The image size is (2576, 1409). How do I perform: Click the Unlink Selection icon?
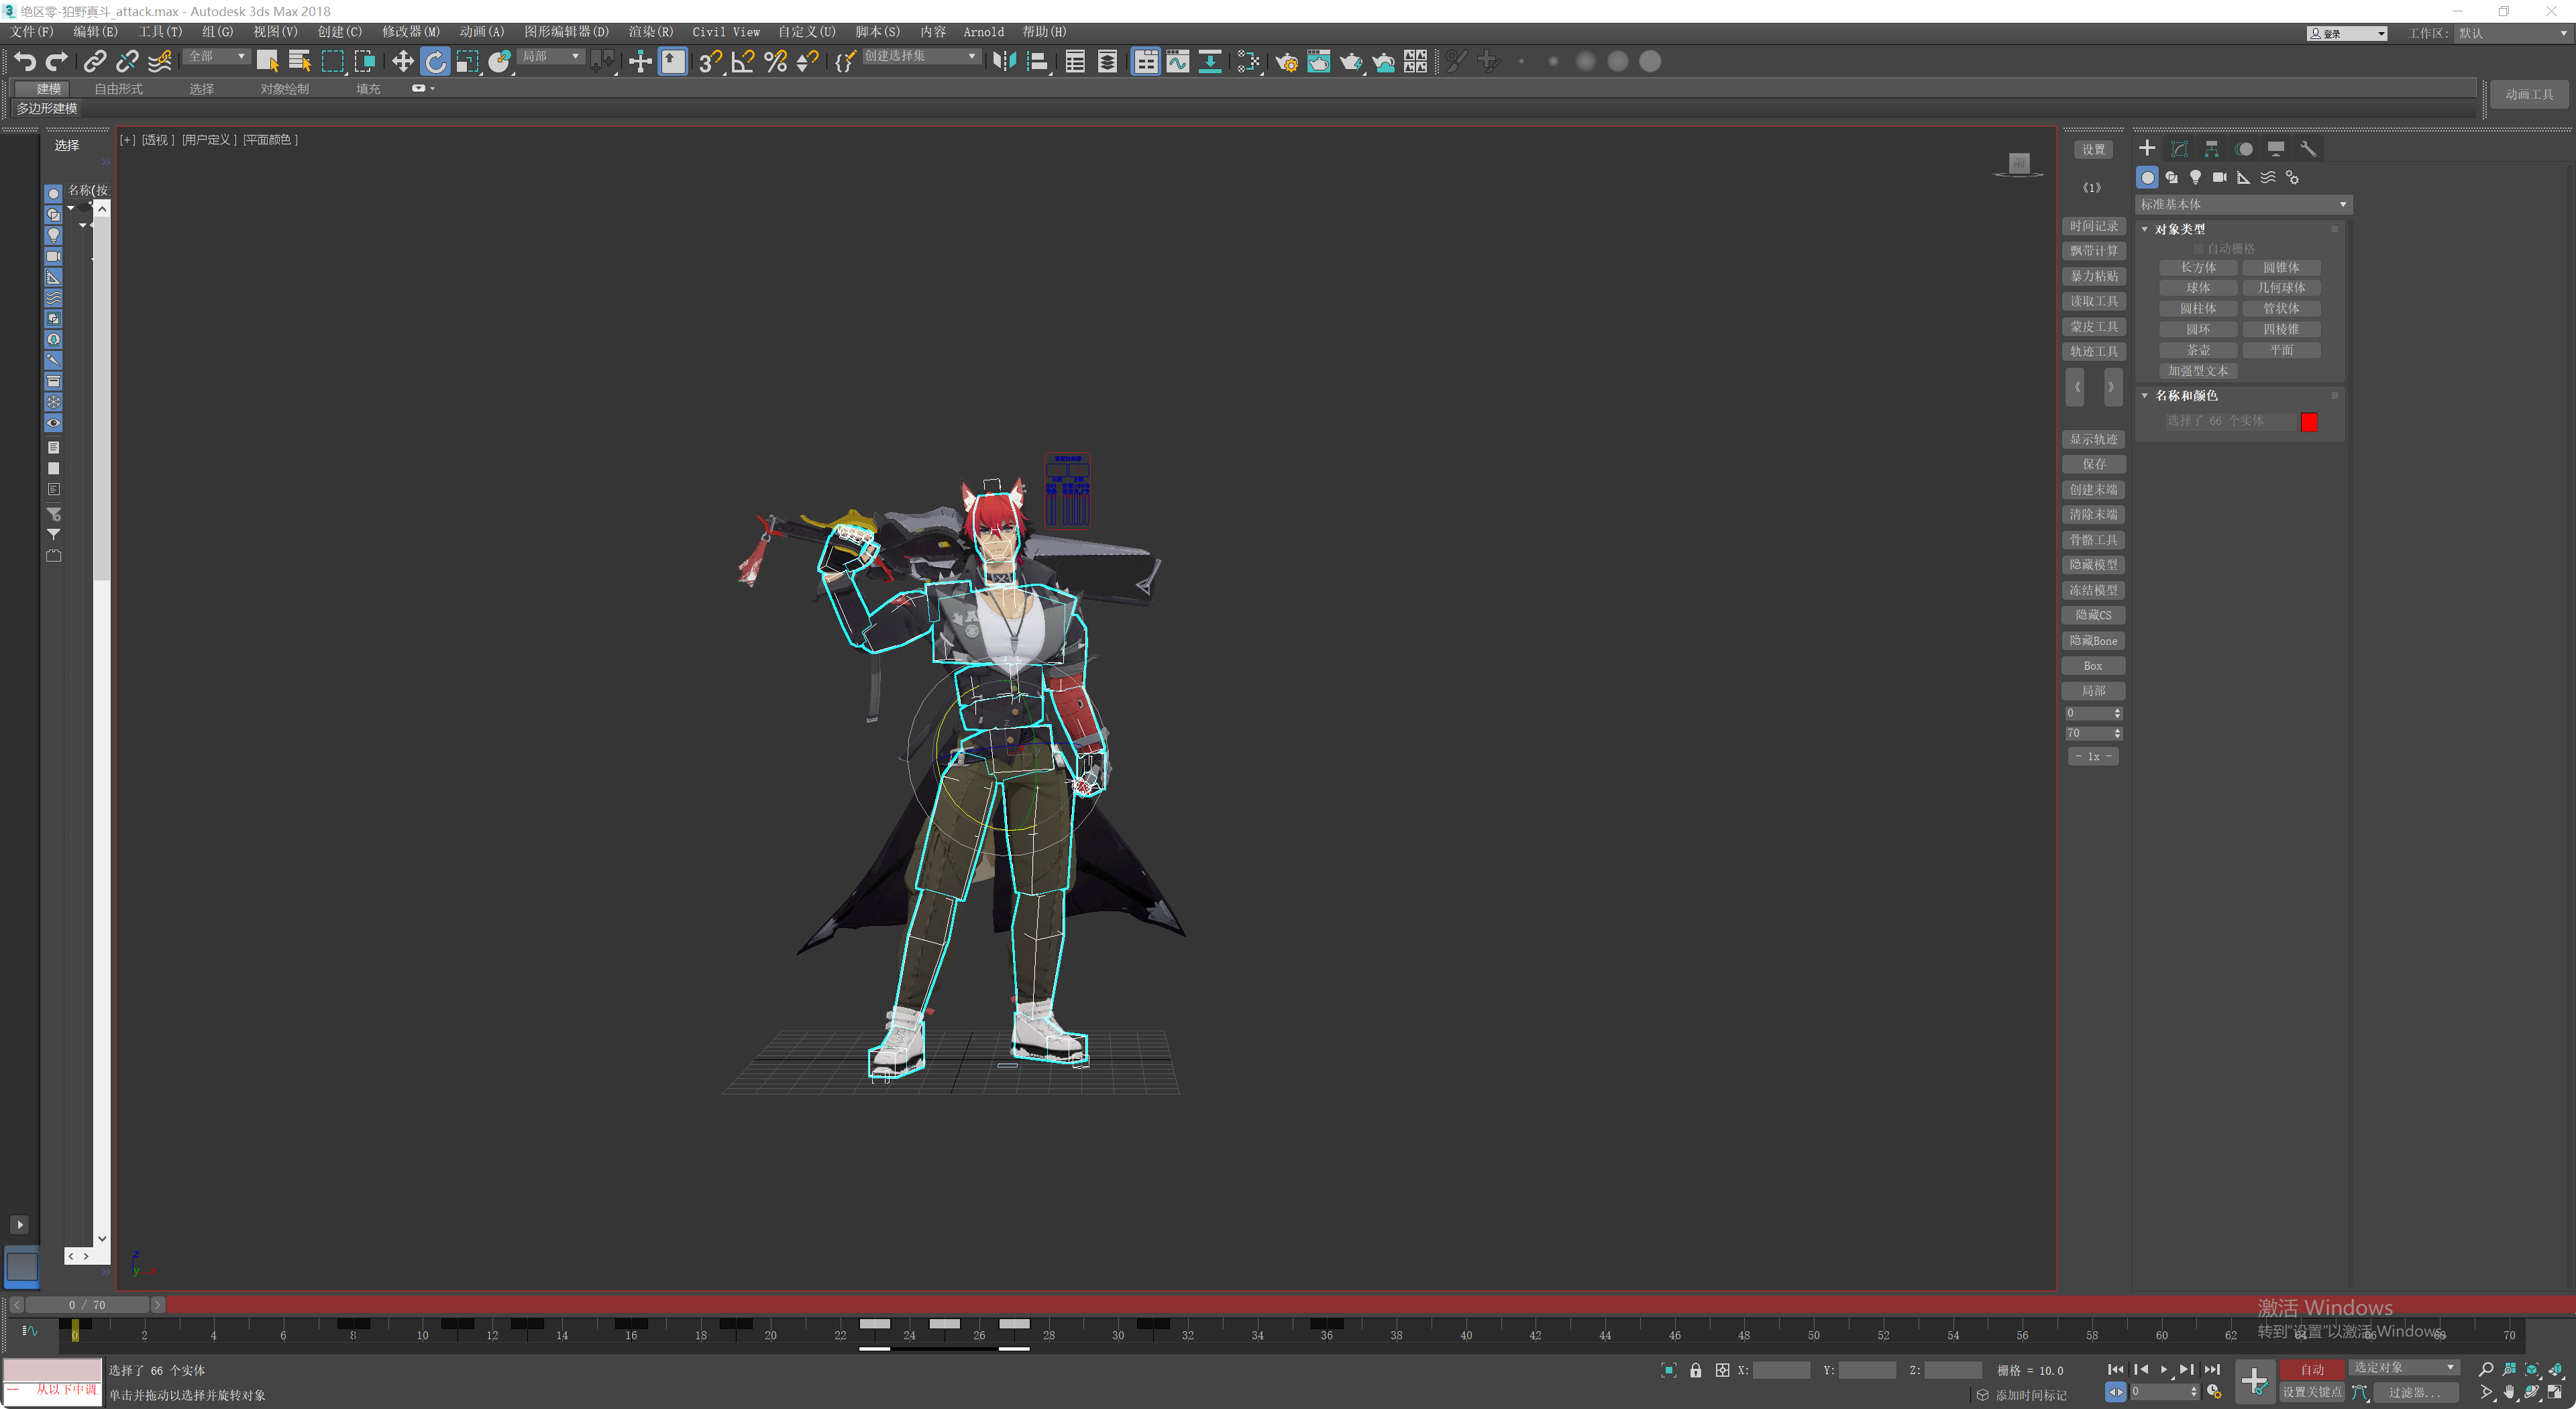pyautogui.click(x=127, y=62)
